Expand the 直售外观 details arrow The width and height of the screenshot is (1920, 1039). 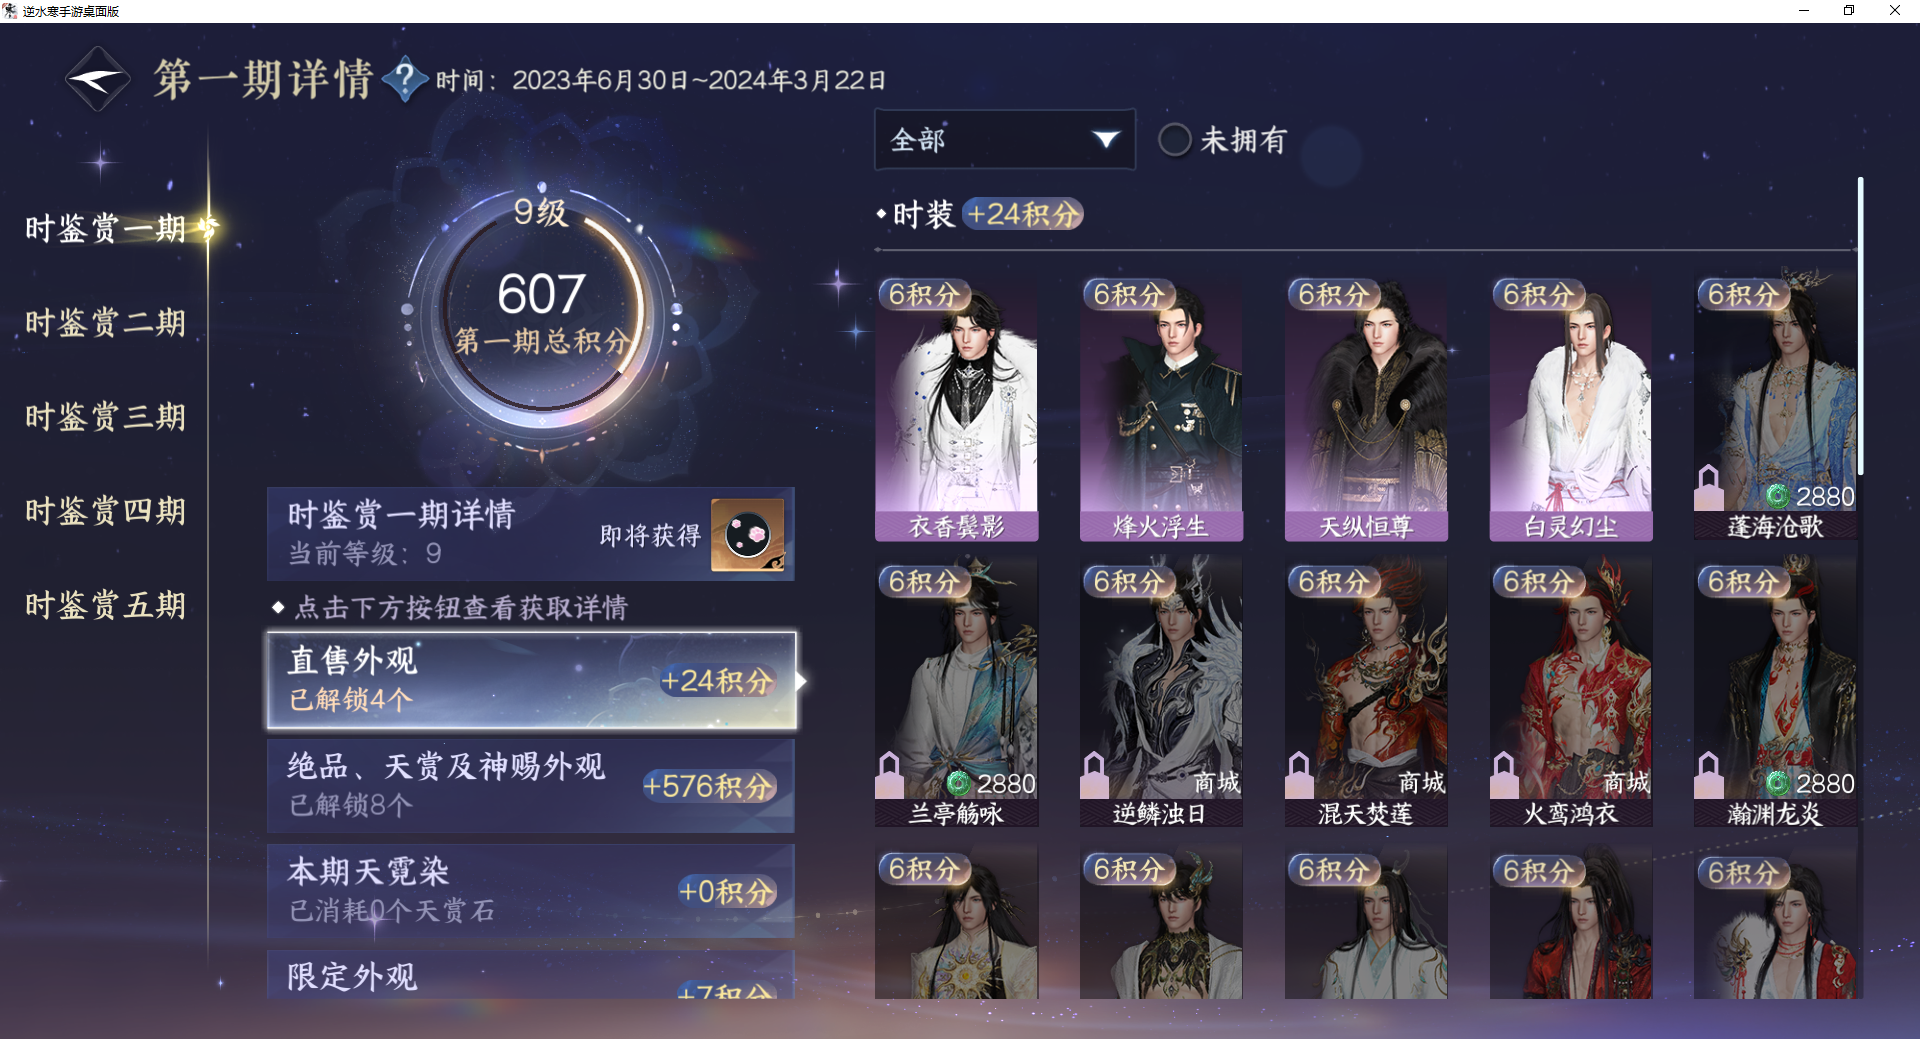point(801,681)
